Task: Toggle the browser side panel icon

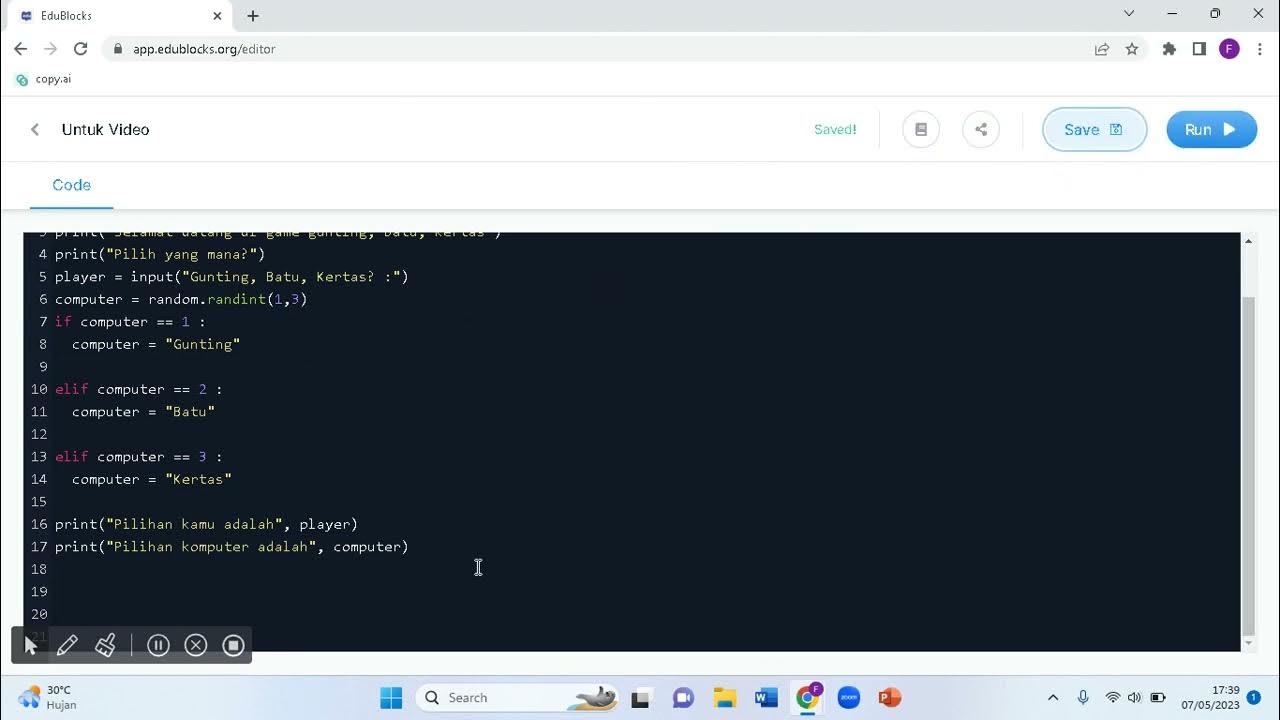Action: [x=1199, y=48]
